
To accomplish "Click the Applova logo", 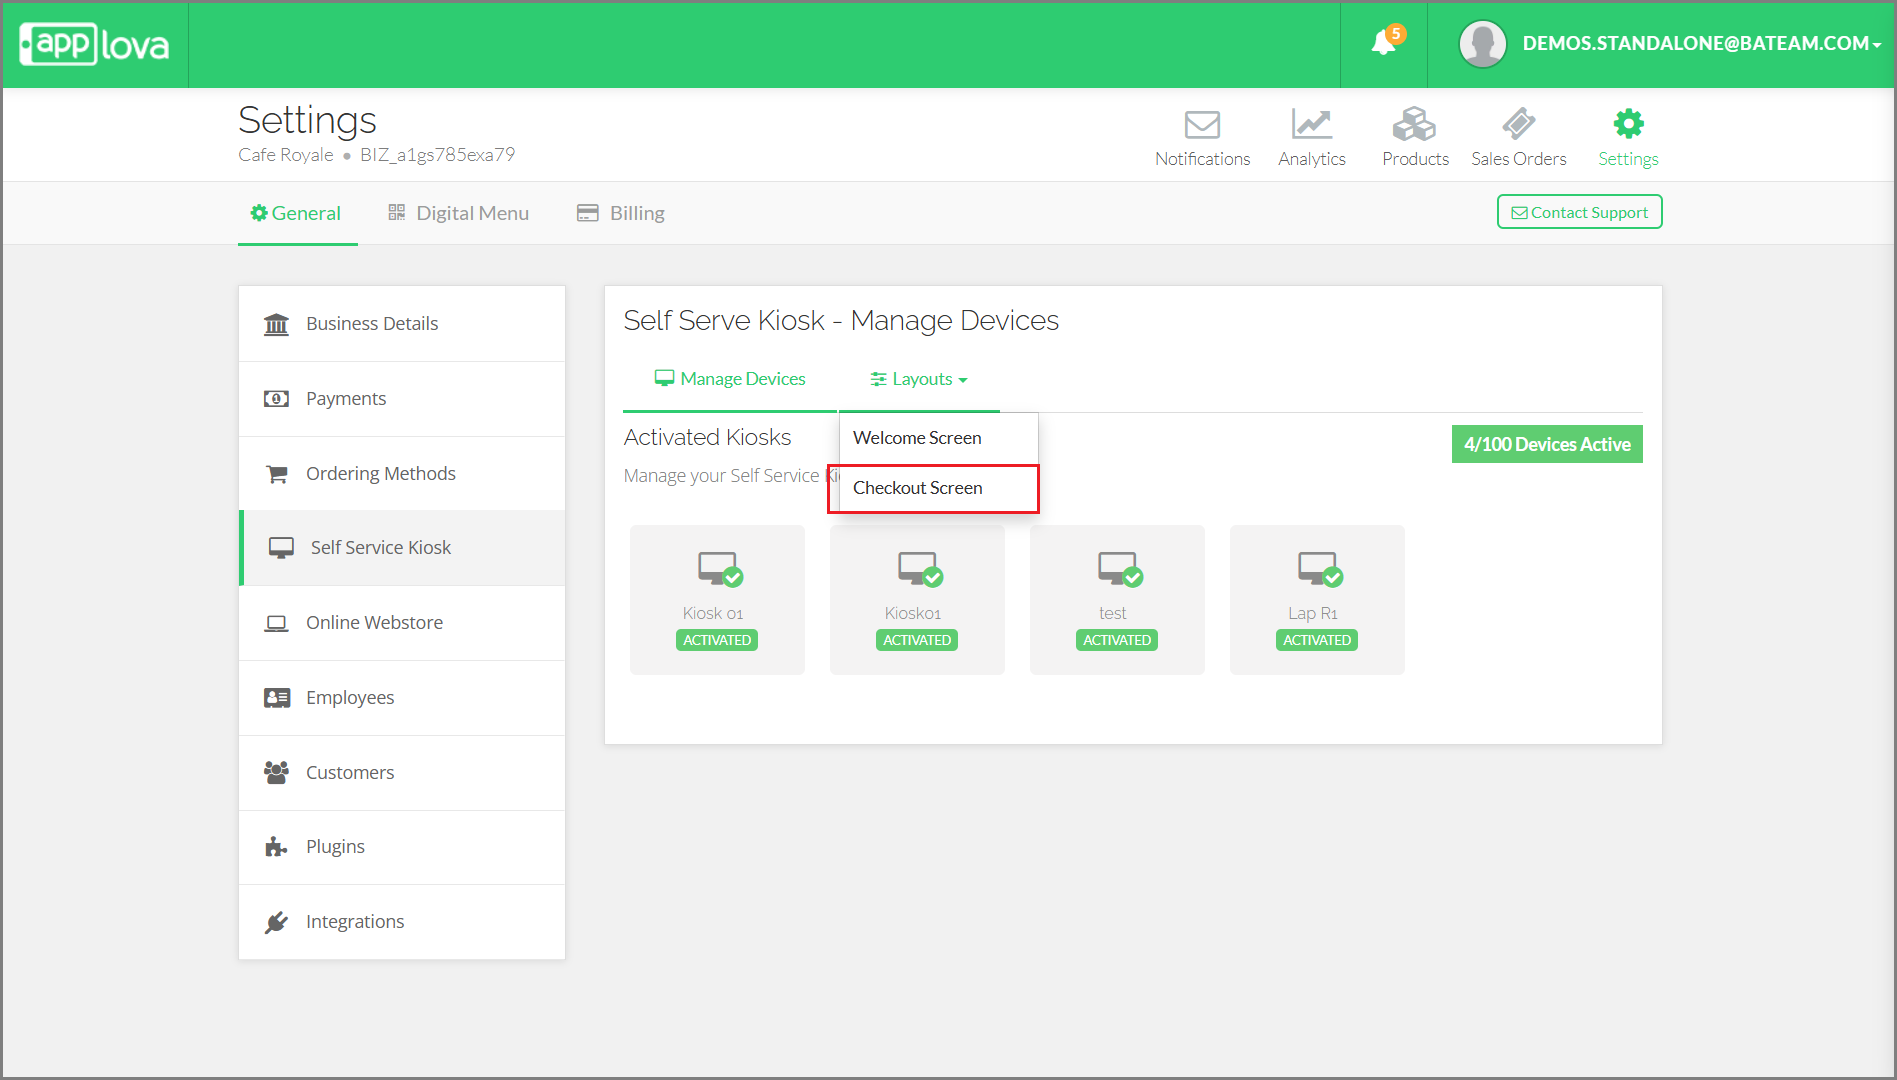I will pyautogui.click(x=94, y=44).
